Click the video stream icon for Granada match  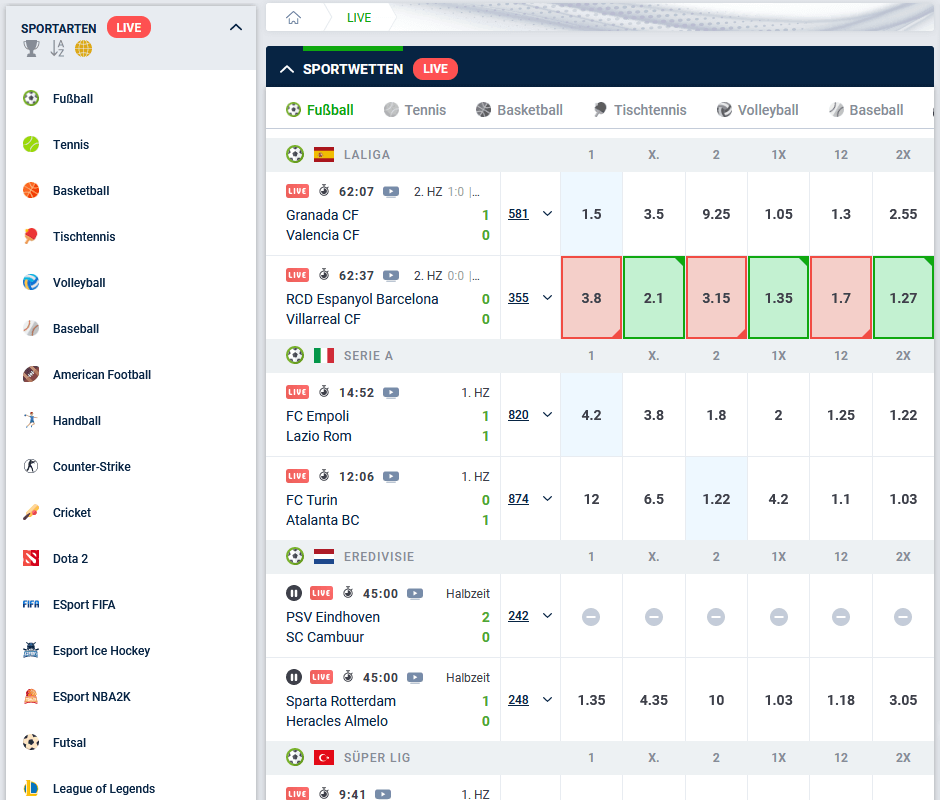coord(391,191)
